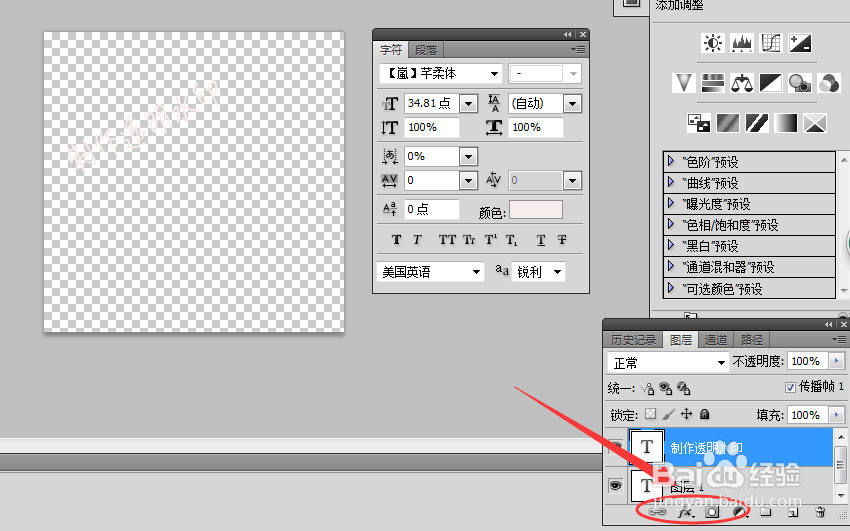Add a Threshold adjustment layer

[x=757, y=124]
